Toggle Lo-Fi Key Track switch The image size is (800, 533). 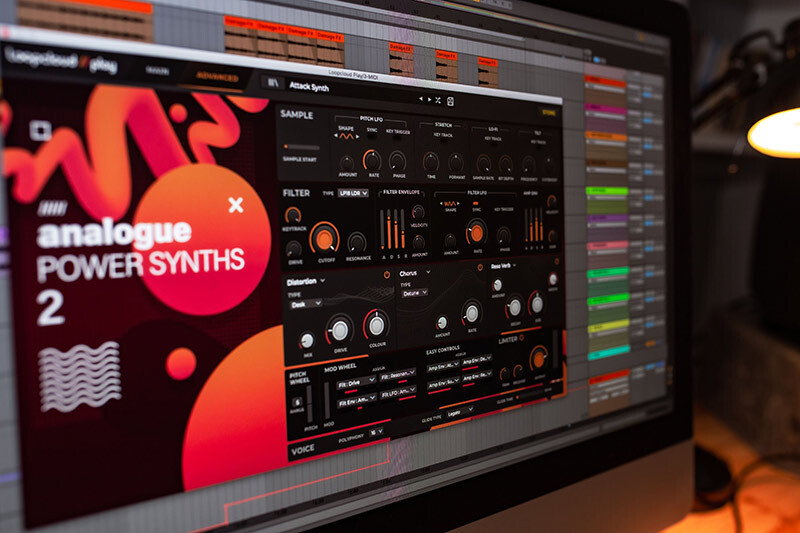(493, 144)
